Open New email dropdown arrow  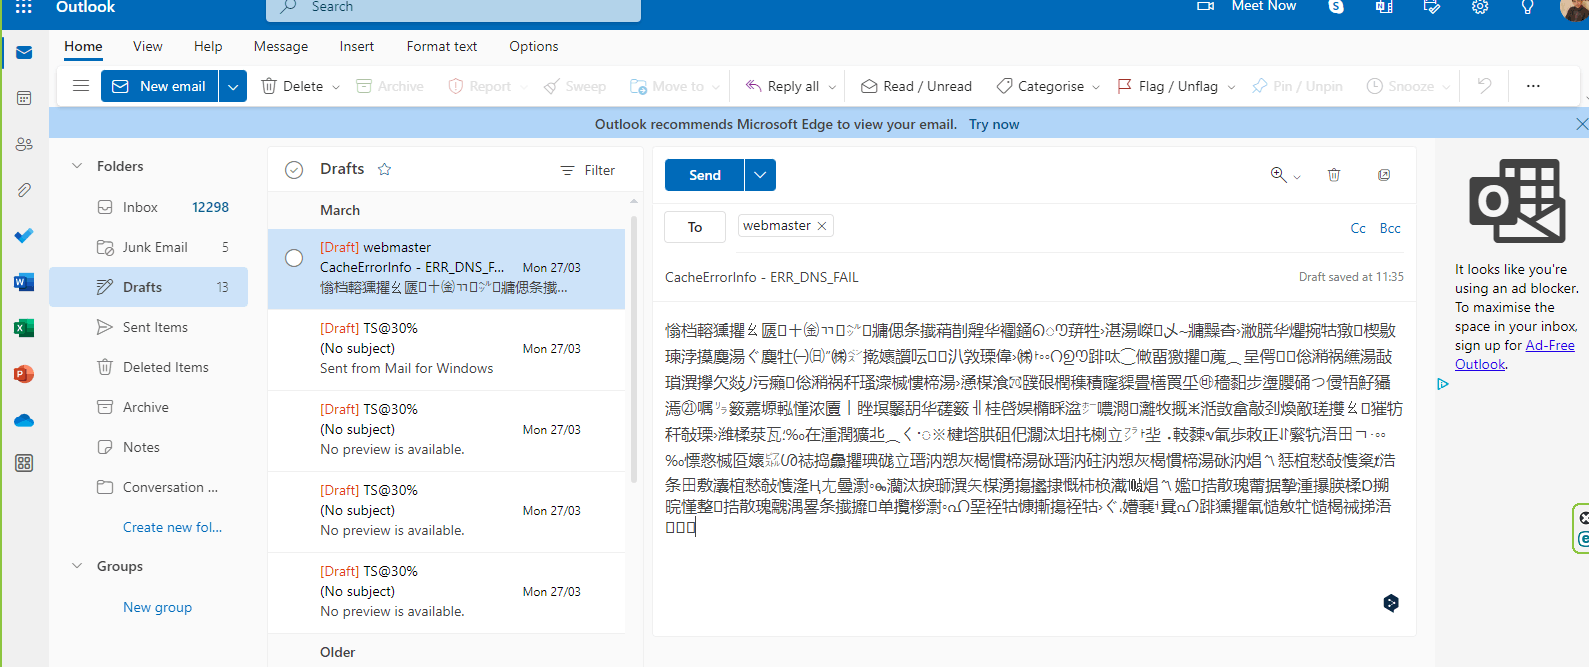(233, 86)
